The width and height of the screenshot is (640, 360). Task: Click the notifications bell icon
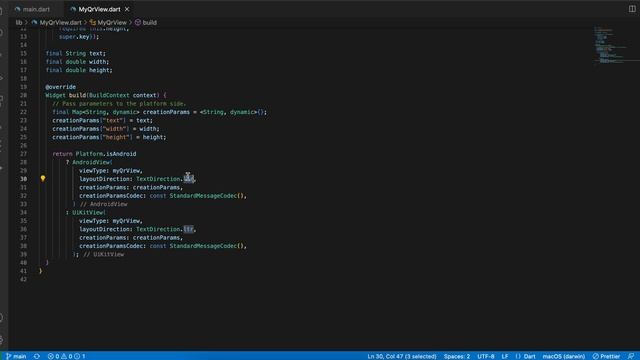pos(631,356)
